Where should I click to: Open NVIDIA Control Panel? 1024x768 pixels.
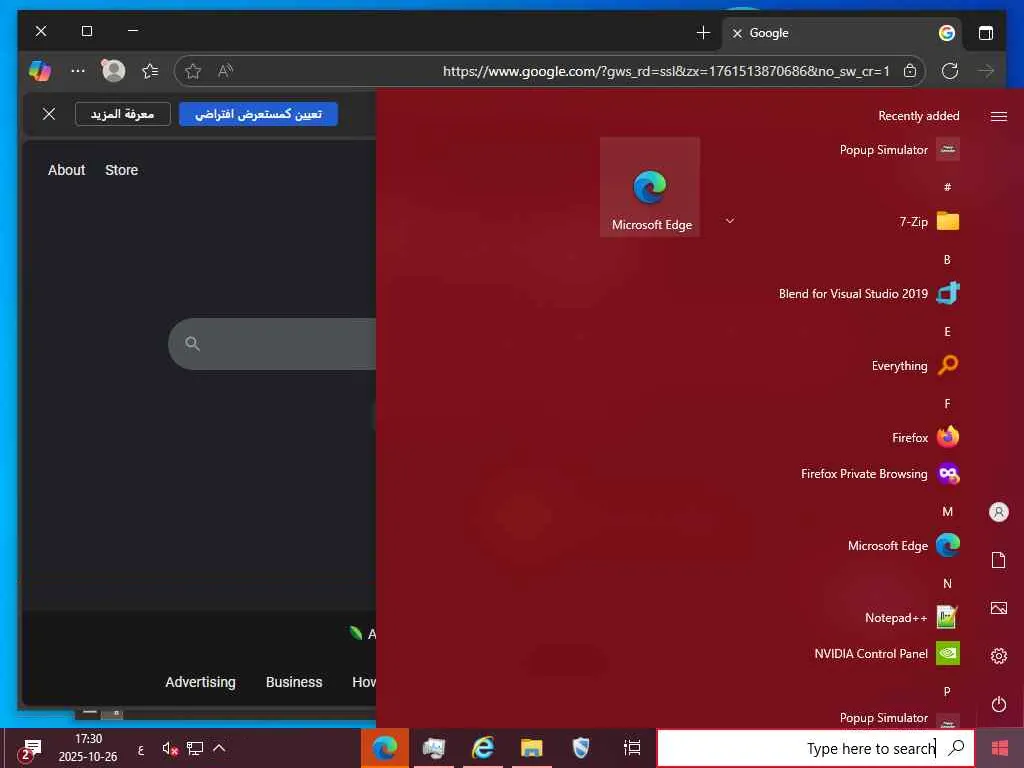click(886, 653)
